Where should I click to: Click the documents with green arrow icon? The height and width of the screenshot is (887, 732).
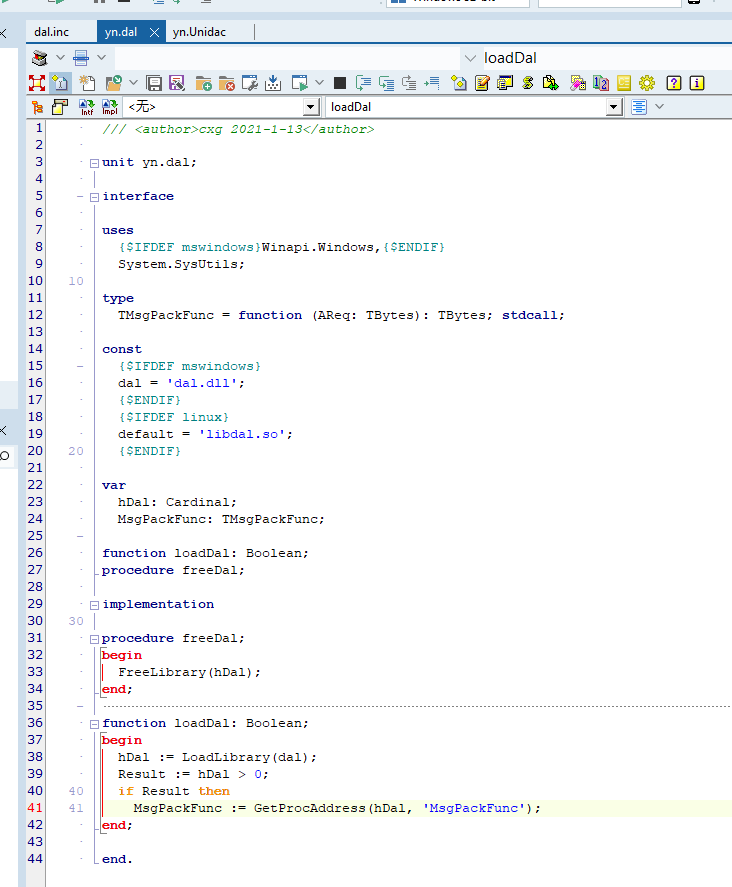tap(550, 83)
